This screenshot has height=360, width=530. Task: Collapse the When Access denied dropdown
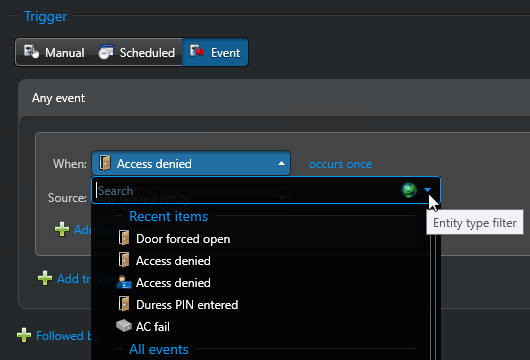click(191, 163)
